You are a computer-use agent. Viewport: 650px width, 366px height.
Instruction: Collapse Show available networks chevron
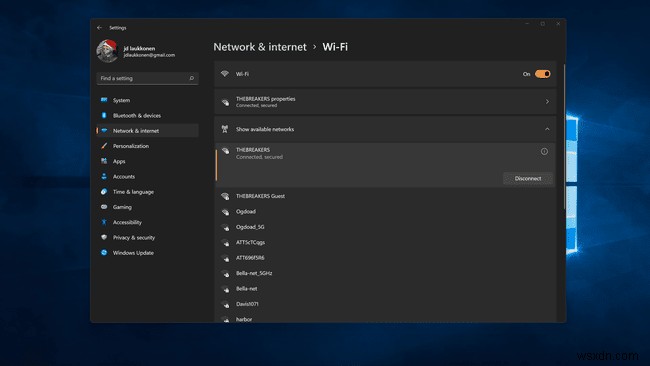click(547, 129)
